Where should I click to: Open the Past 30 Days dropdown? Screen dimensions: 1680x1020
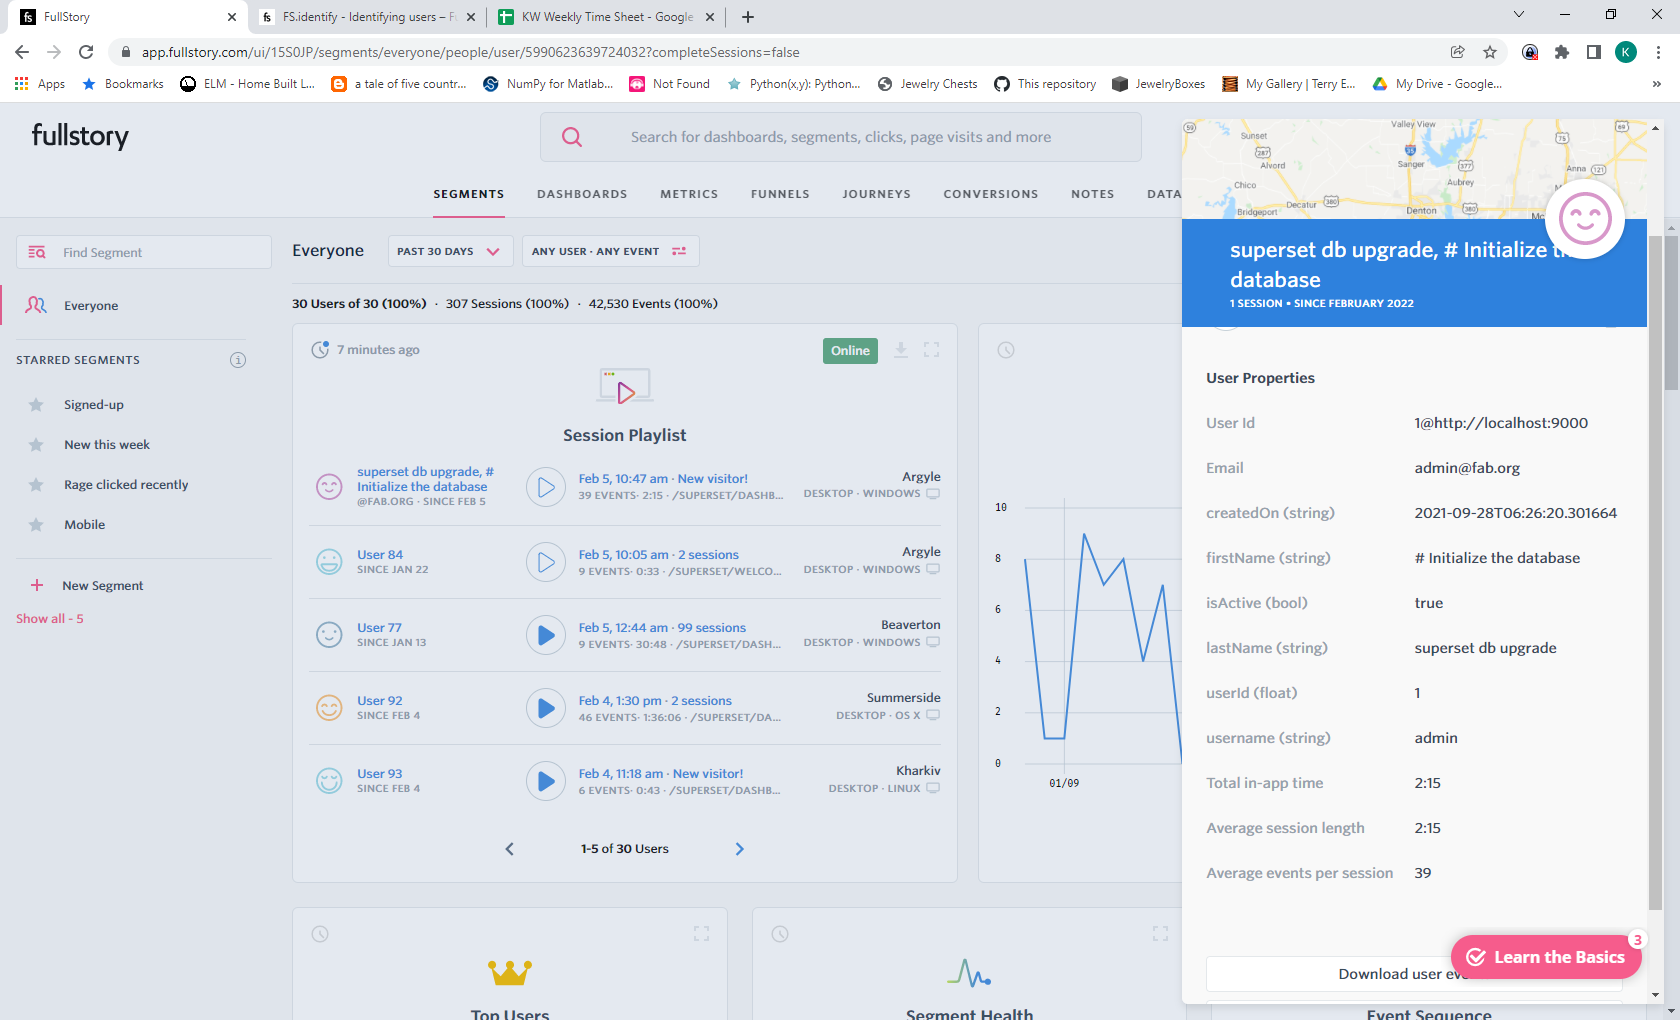pyautogui.click(x=451, y=251)
